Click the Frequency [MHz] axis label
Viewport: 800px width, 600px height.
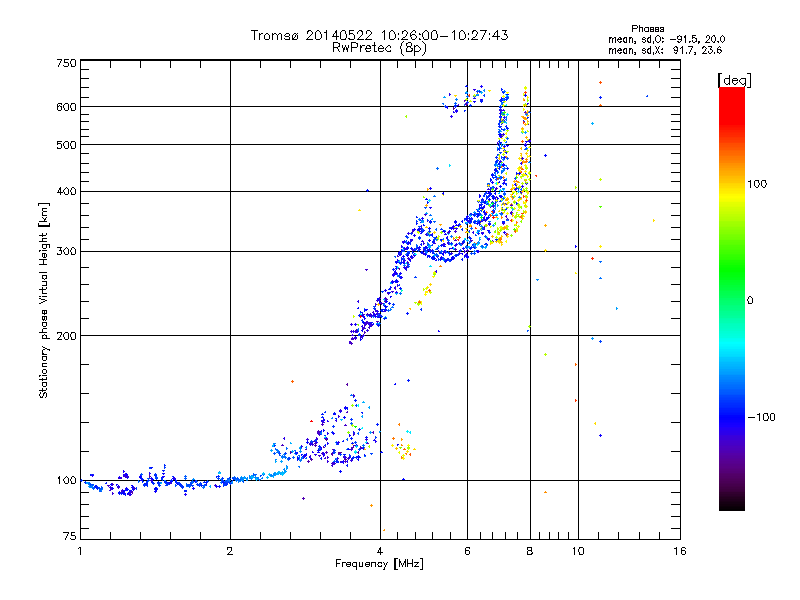[x=379, y=564]
